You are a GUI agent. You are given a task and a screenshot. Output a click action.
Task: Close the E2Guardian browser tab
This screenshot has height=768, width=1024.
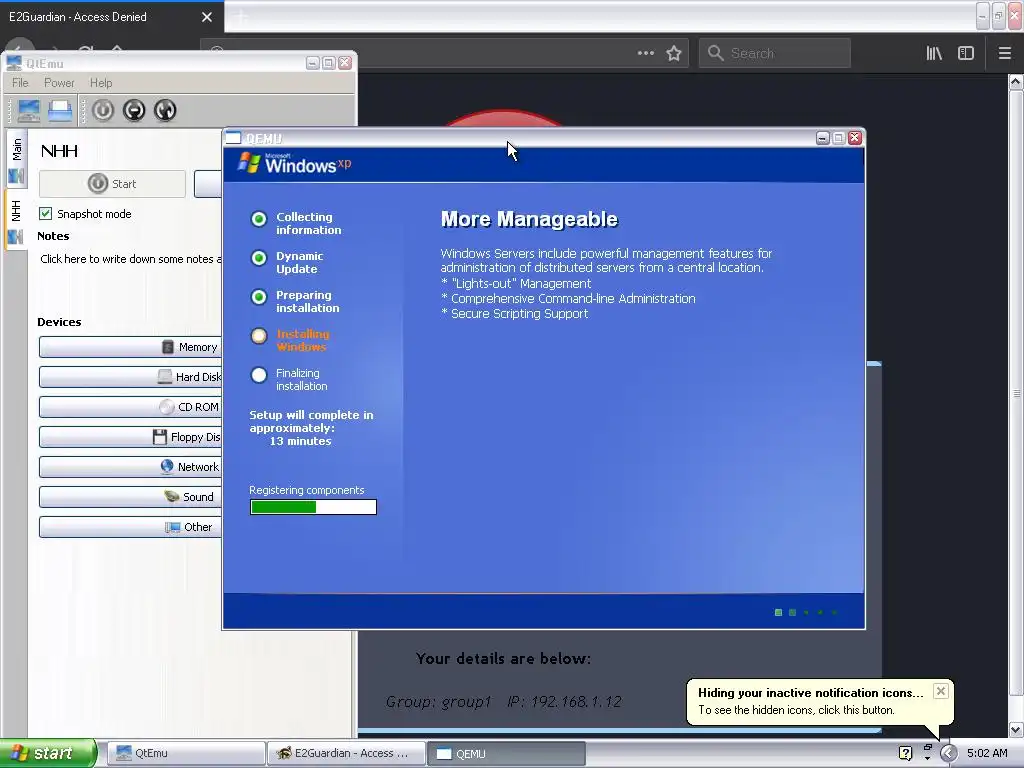coord(207,17)
